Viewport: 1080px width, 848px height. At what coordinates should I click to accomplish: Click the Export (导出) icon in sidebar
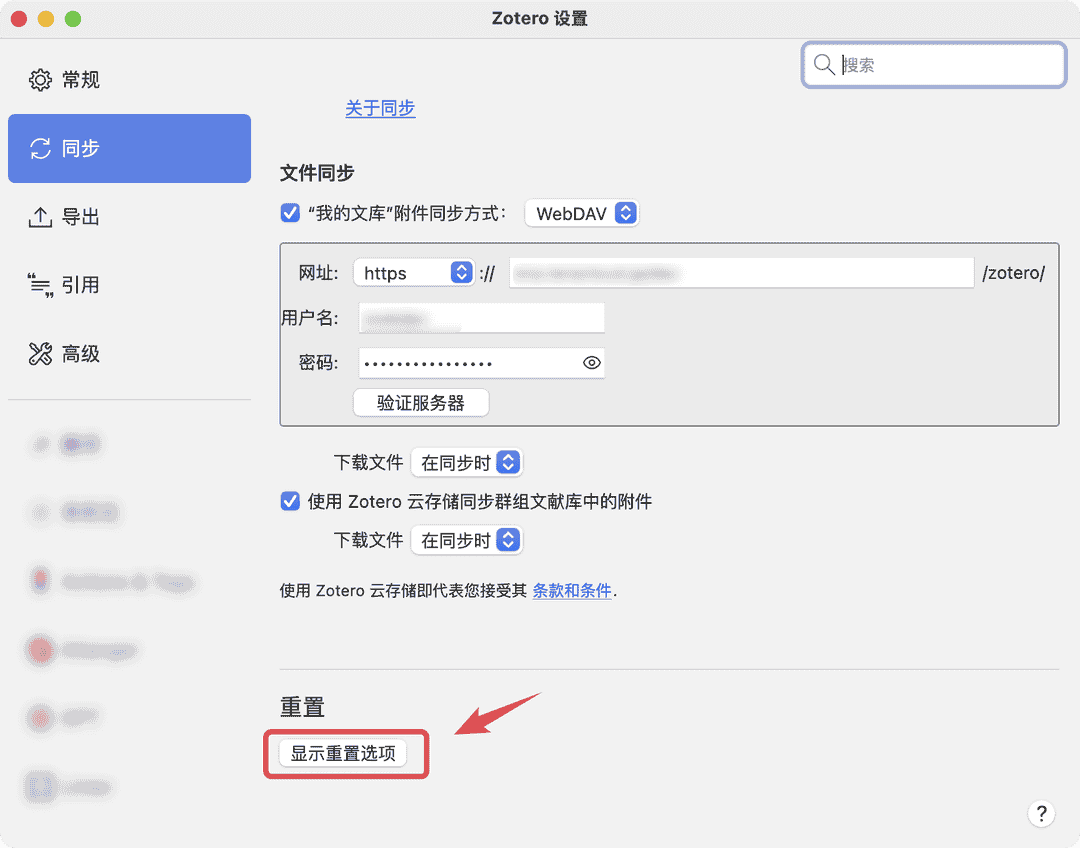(x=40, y=217)
